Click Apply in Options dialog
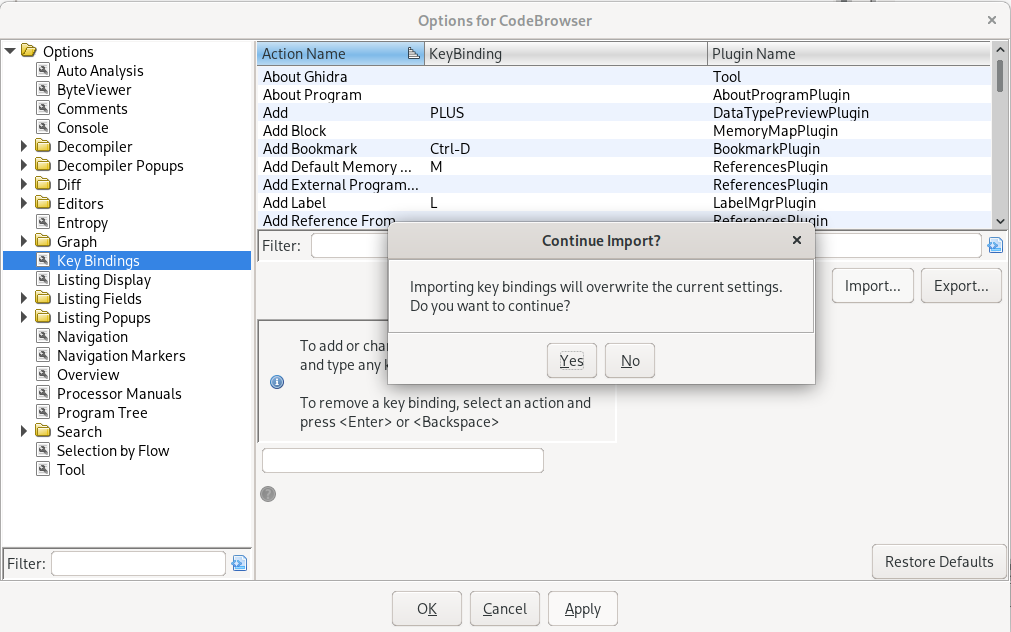1011x632 pixels. pyautogui.click(x=583, y=609)
